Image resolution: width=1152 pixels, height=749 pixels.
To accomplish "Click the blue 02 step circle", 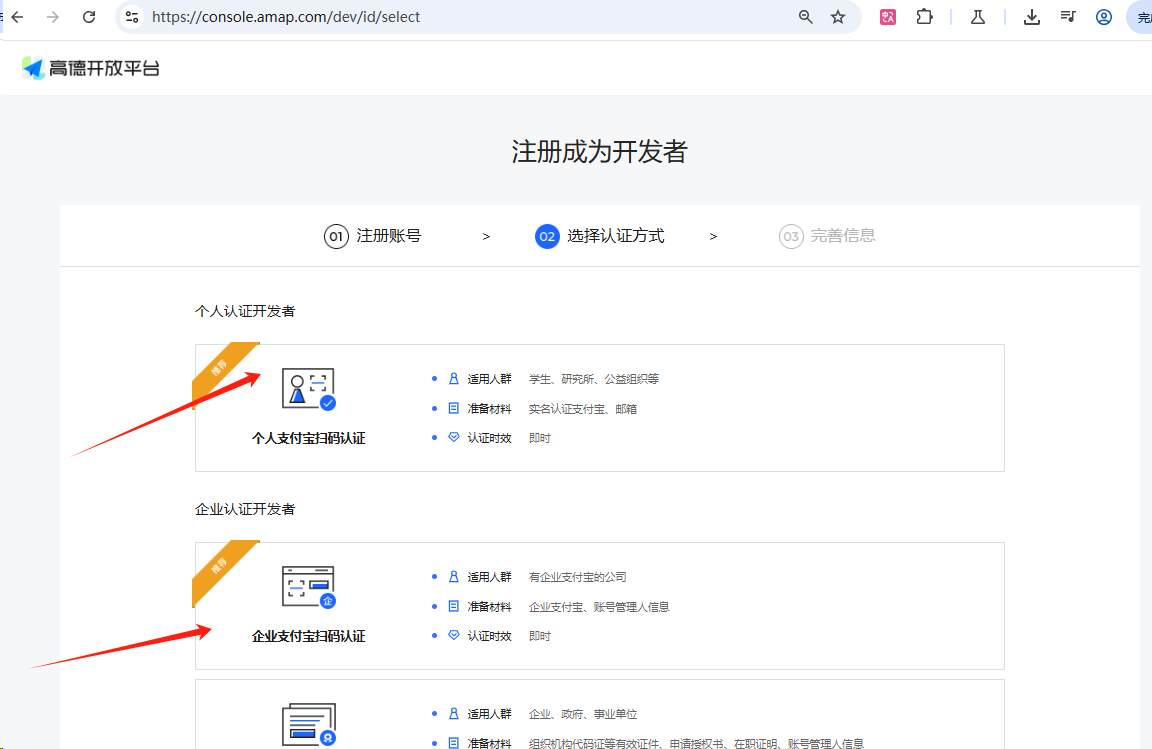I will tap(547, 237).
